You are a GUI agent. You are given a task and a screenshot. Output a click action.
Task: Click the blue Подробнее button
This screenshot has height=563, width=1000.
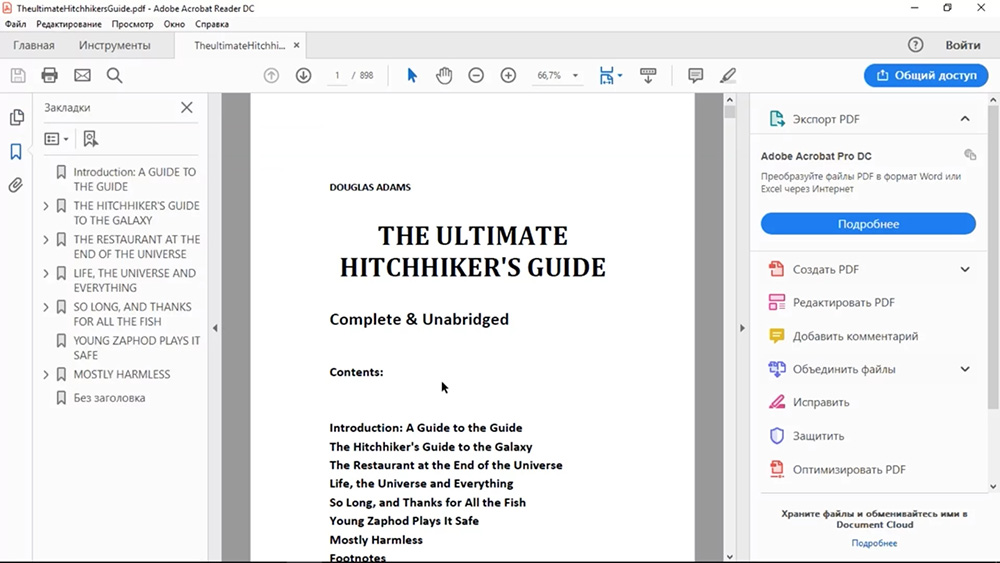[868, 224]
